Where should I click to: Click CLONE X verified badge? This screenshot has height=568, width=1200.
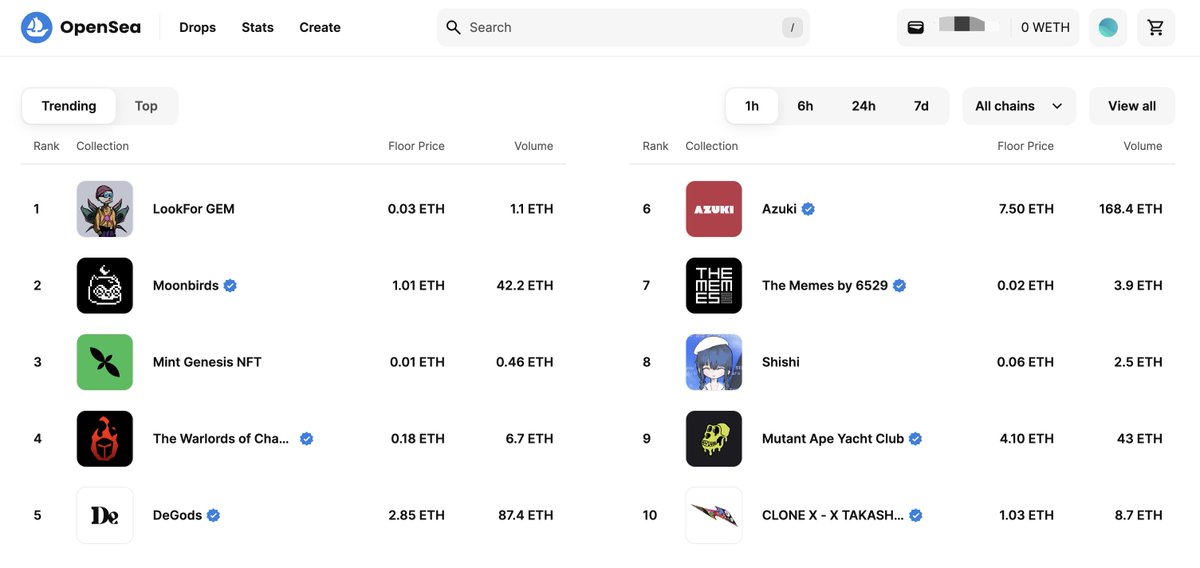(915, 516)
